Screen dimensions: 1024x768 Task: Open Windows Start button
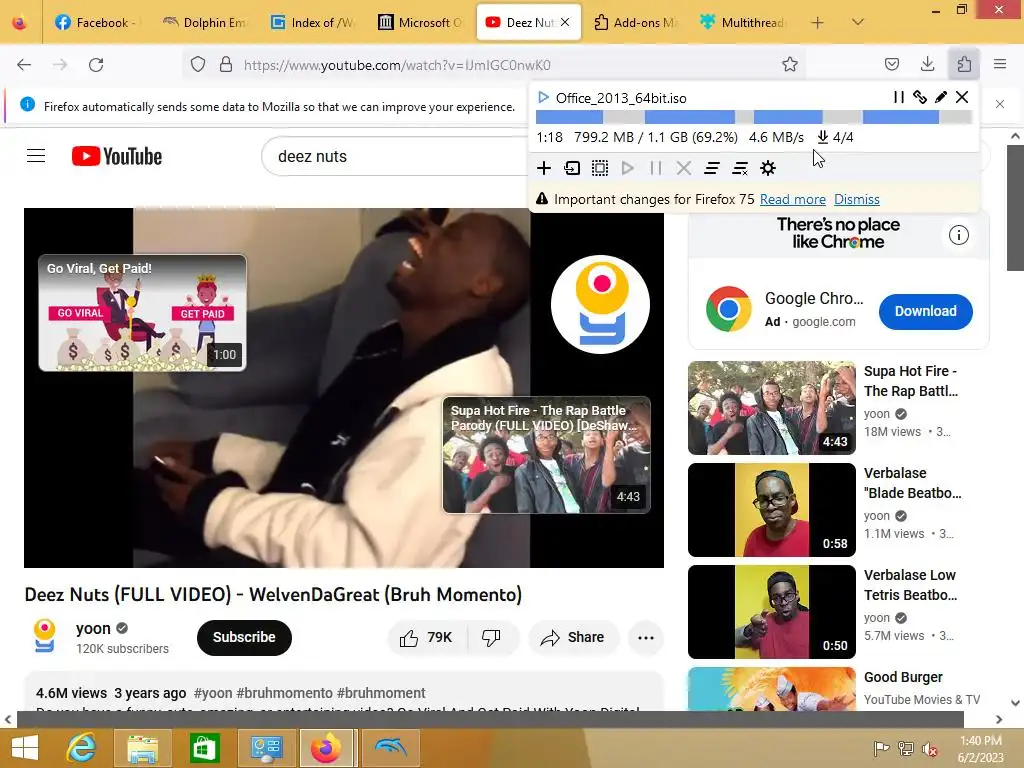[25, 748]
